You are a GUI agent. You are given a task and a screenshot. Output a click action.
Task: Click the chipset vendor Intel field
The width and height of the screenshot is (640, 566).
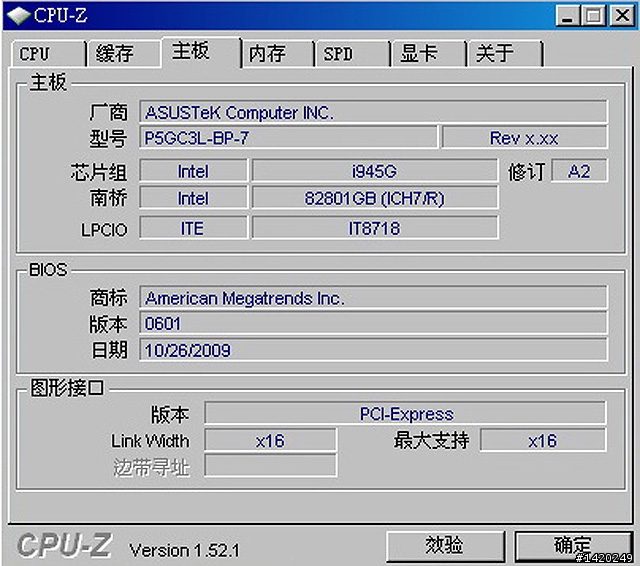(193, 171)
